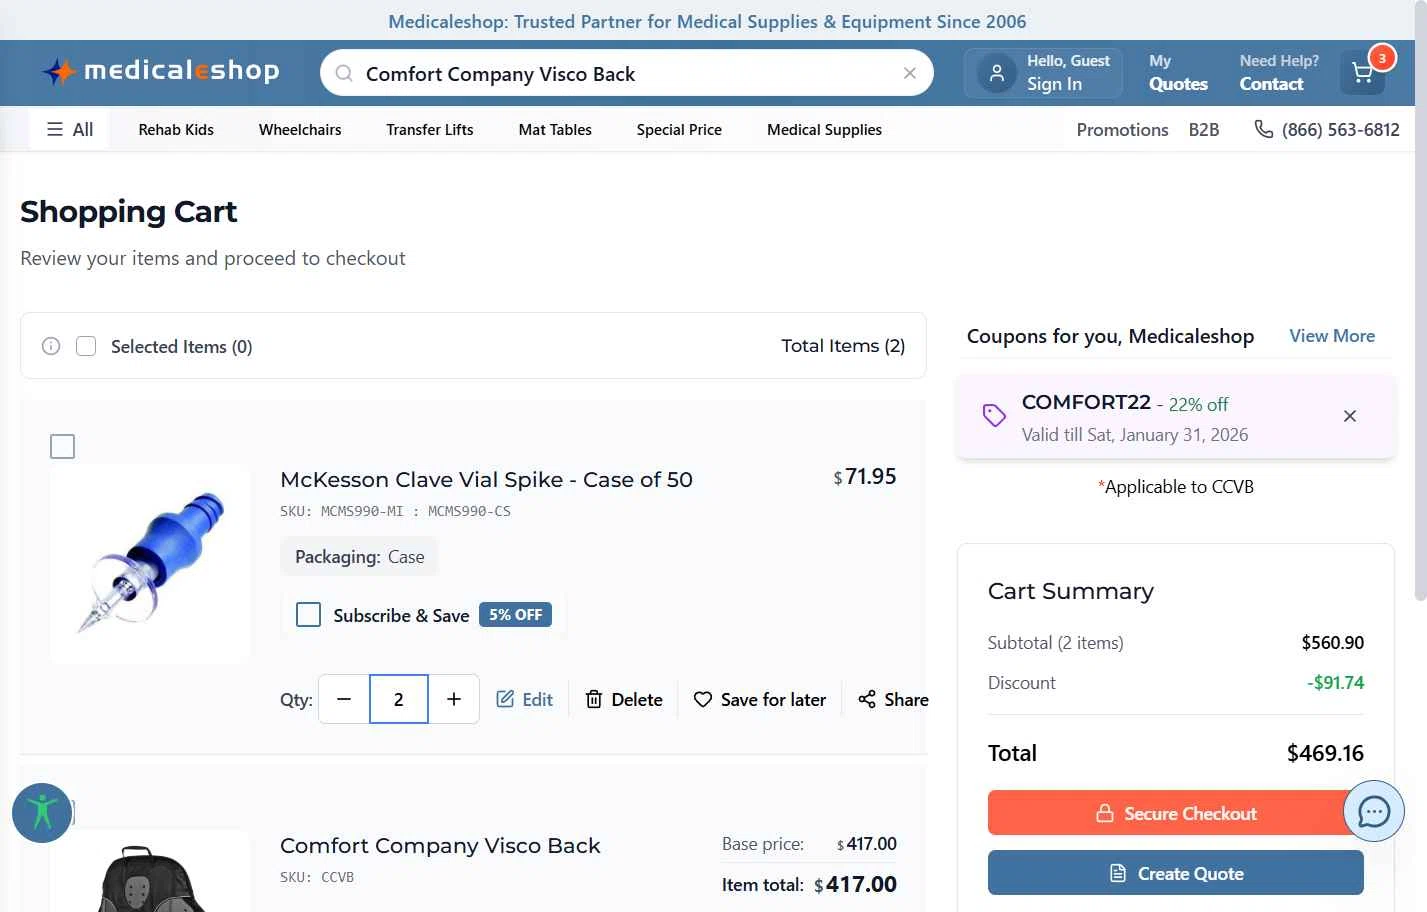Click the Discount -$91.74 value
Viewport: 1427px width, 912px height.
coord(1335,683)
